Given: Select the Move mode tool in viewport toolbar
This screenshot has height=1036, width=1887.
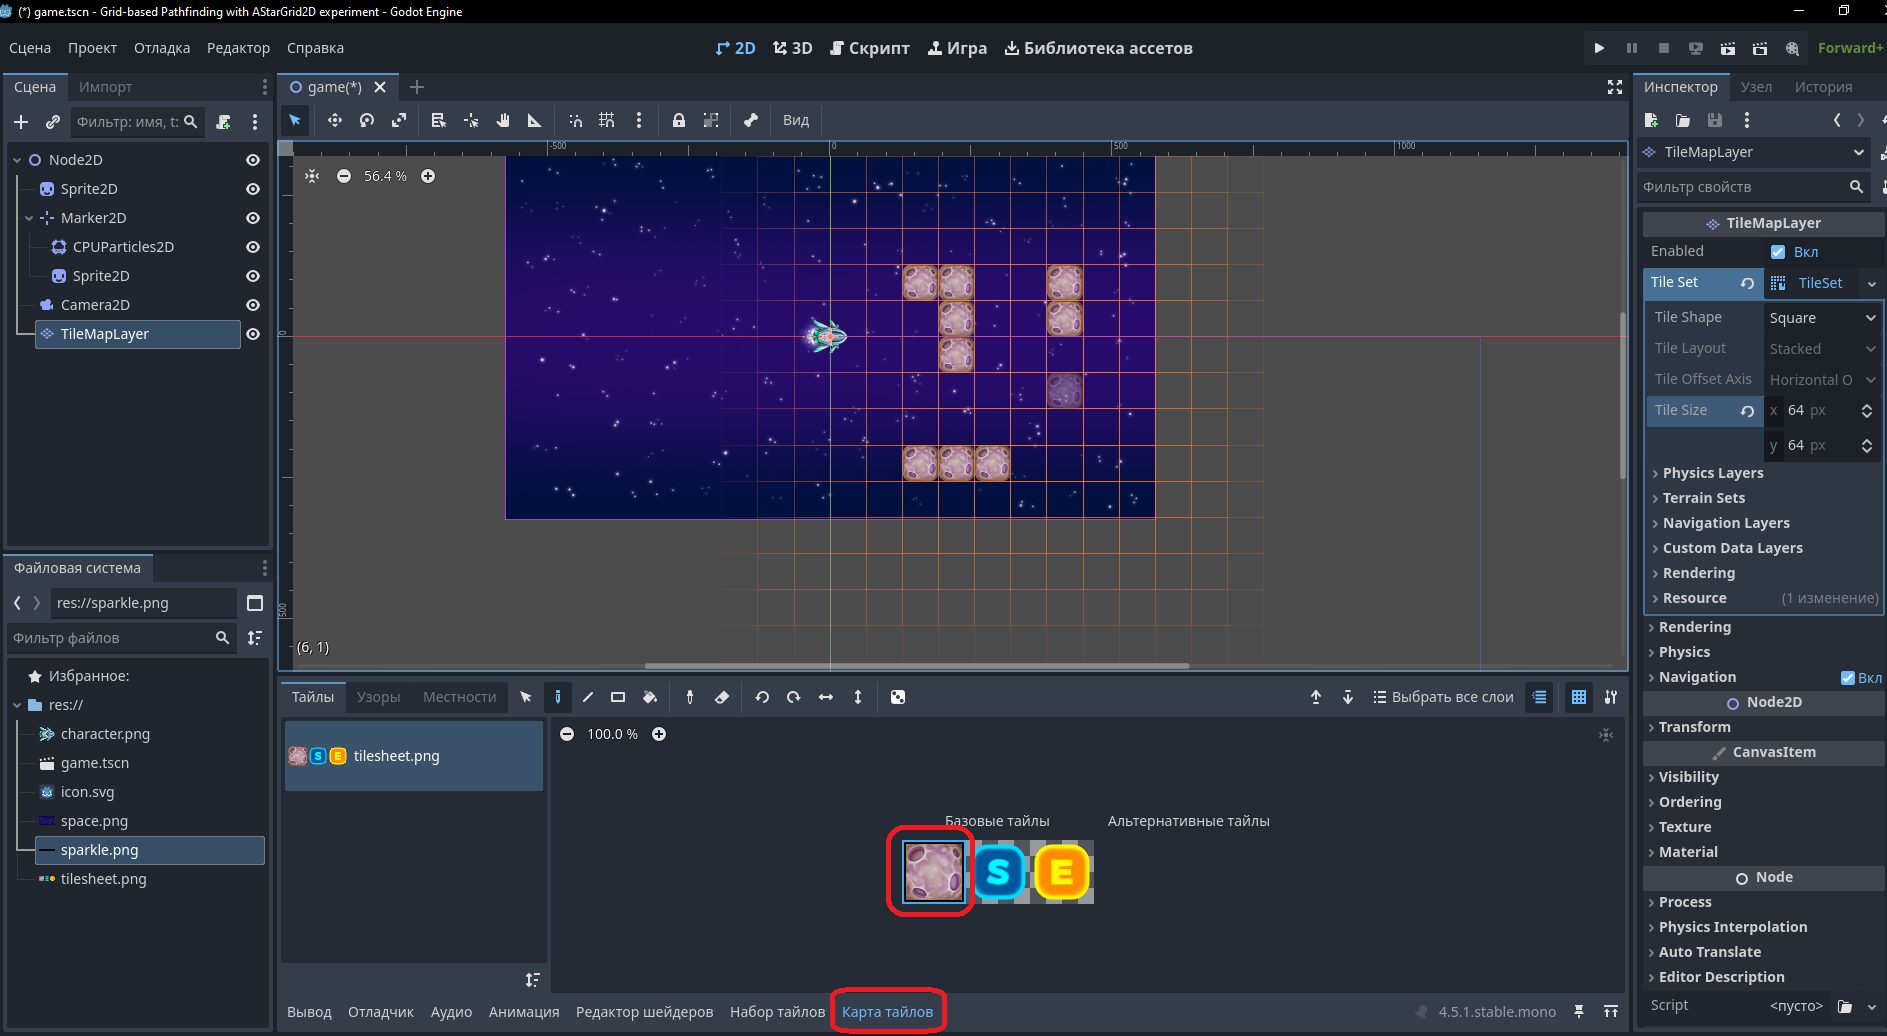Looking at the screenshot, I should pos(334,120).
